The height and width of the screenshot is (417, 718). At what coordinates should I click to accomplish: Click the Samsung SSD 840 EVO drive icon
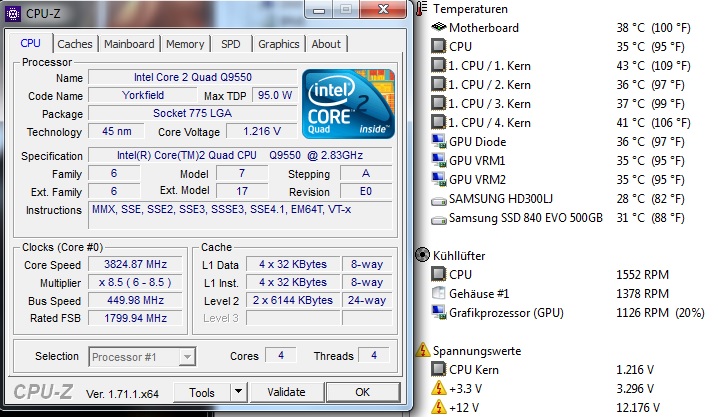(x=439, y=220)
